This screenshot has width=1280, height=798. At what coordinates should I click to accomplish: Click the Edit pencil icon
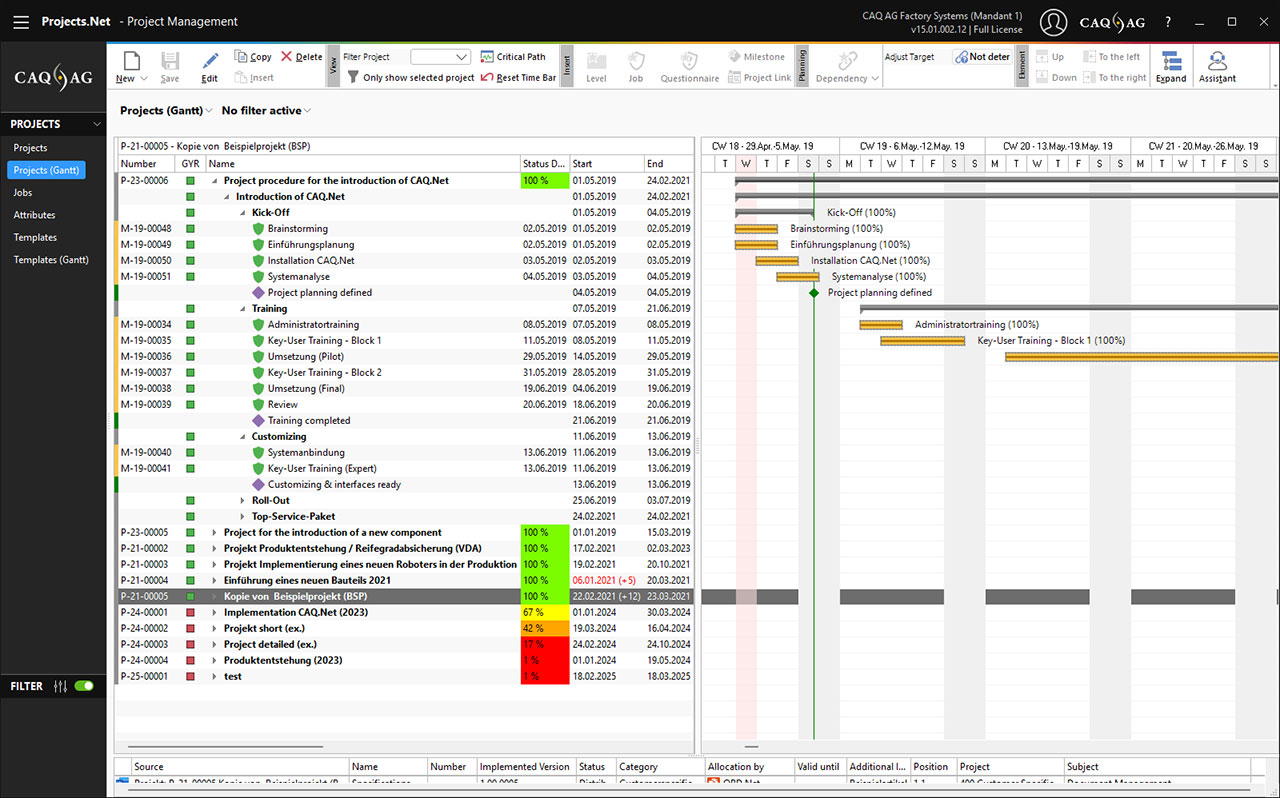(x=209, y=61)
